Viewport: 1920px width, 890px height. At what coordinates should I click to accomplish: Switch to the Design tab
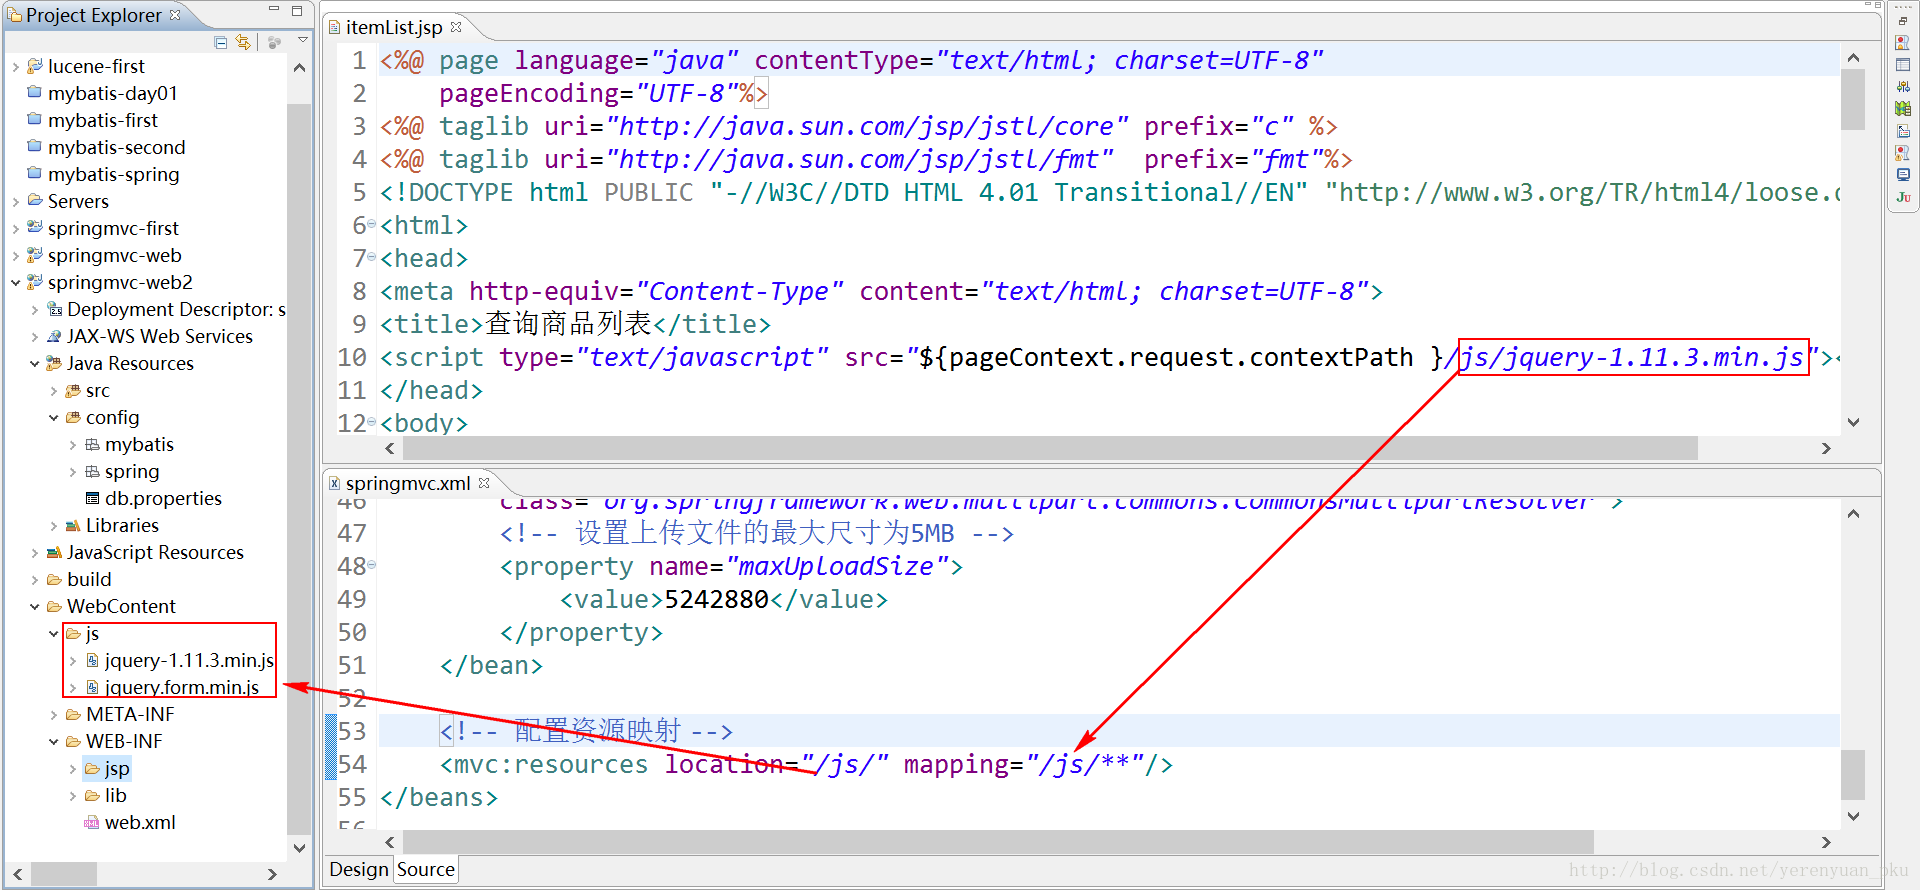tap(358, 869)
